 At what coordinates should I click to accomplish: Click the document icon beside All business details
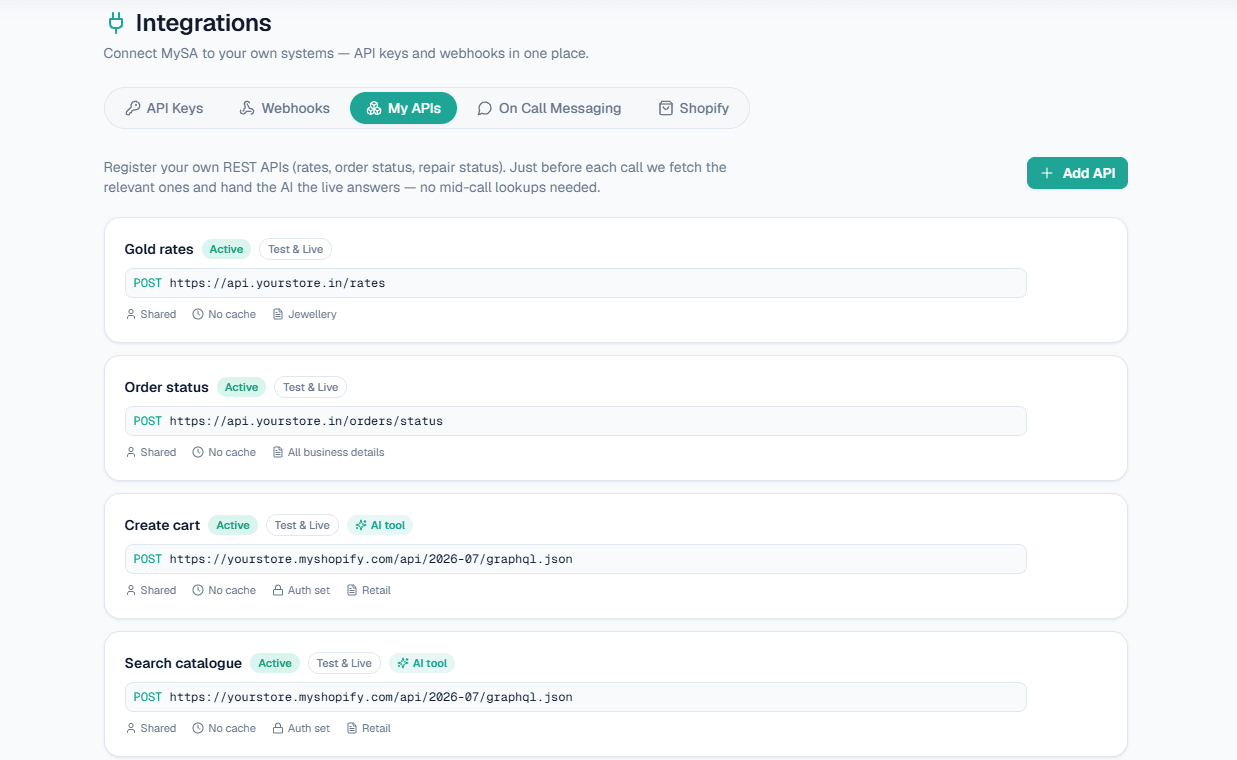point(278,452)
